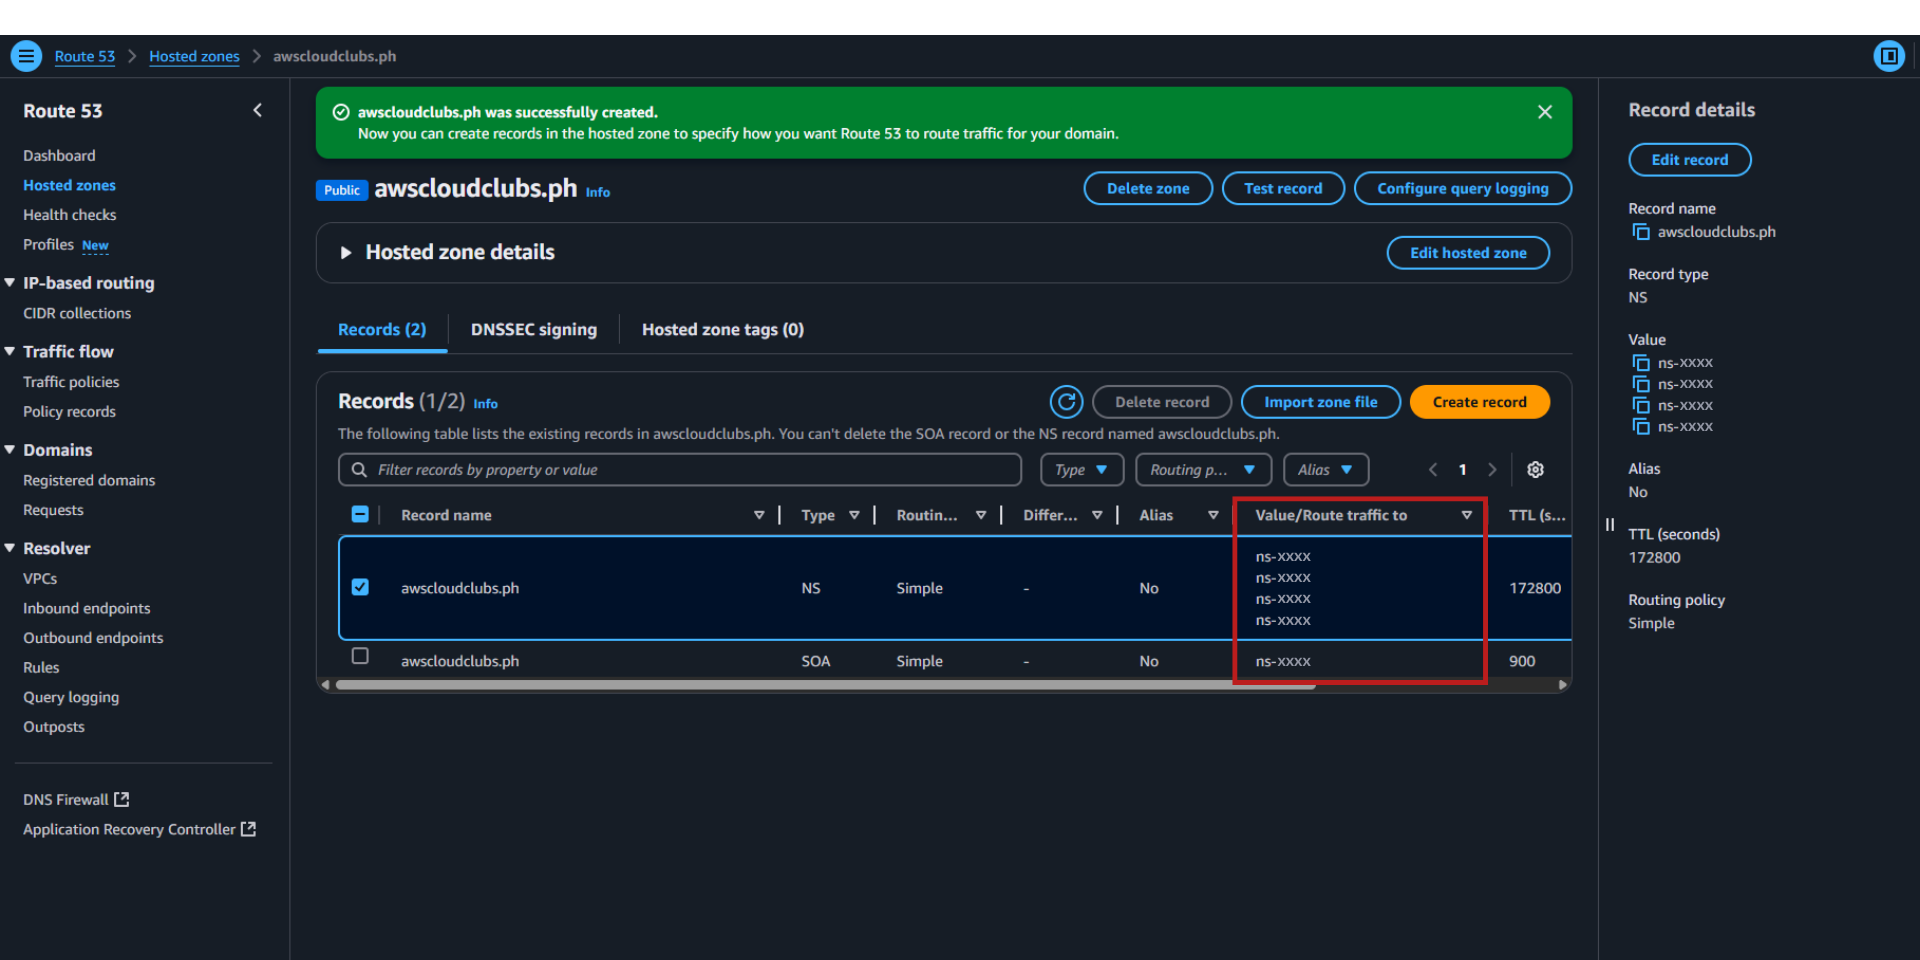This screenshot has width=1920, height=960.
Task: Collapse the Route 53 sidebar with the arrow
Action: pos(258,110)
